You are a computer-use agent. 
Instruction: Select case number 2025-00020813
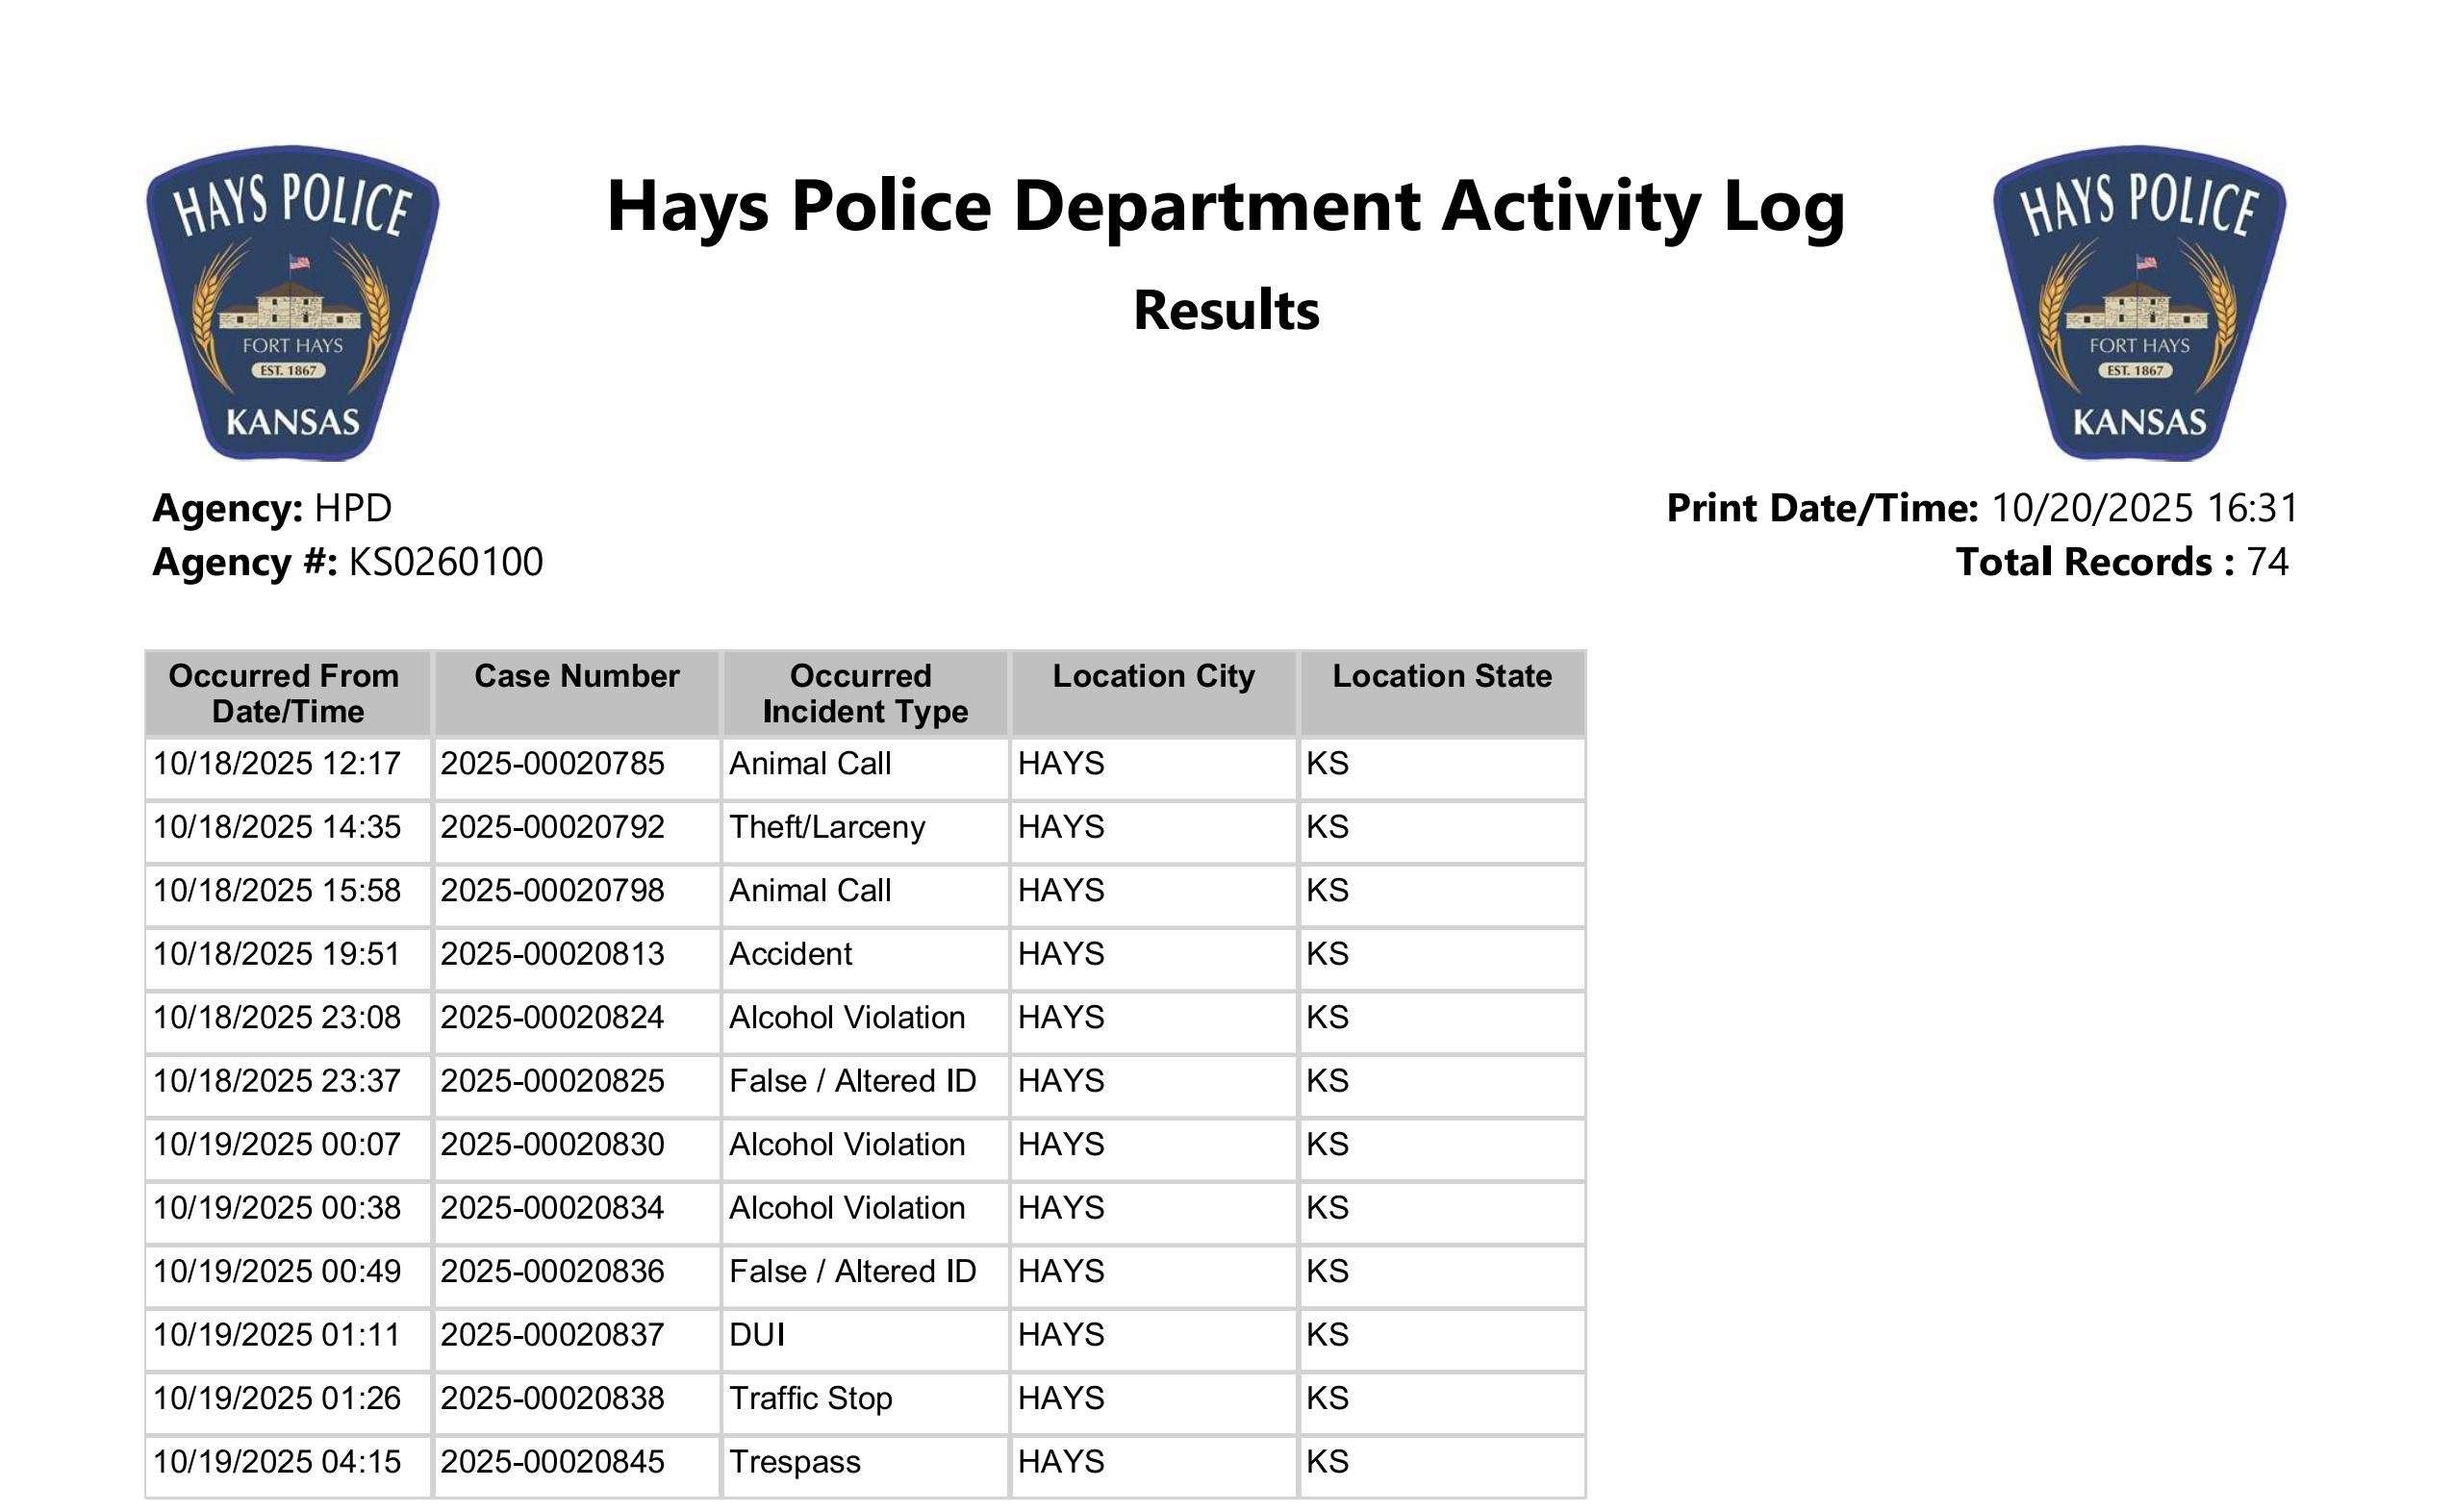tap(552, 954)
